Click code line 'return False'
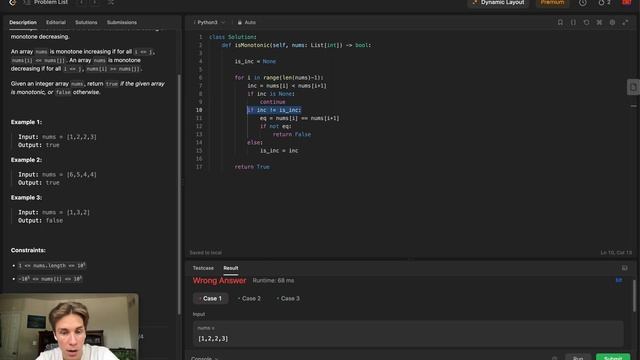This screenshot has width=640, height=360. 291,134
